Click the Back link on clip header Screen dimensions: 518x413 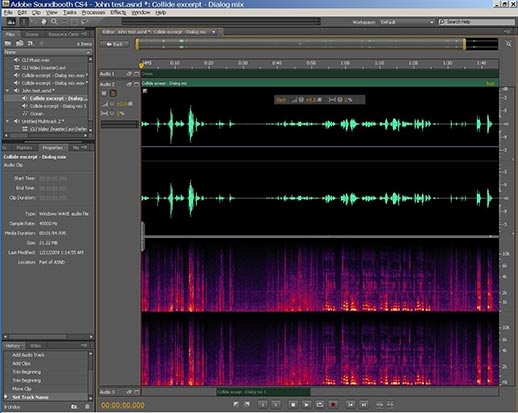click(490, 84)
